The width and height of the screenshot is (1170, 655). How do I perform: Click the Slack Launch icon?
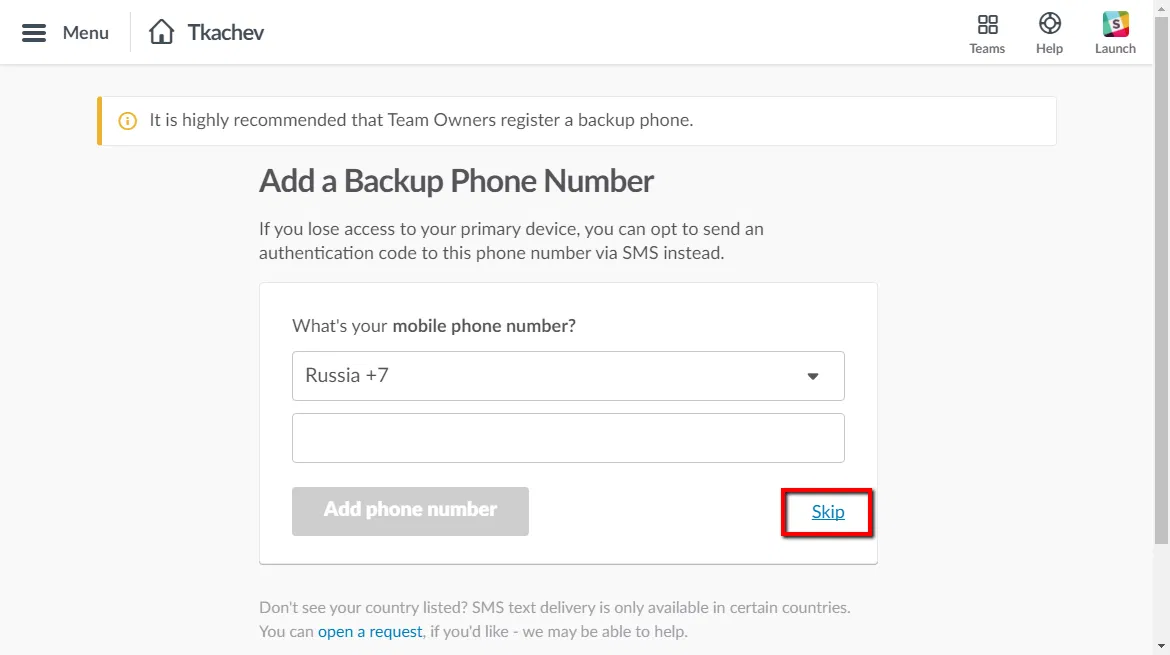[1115, 24]
